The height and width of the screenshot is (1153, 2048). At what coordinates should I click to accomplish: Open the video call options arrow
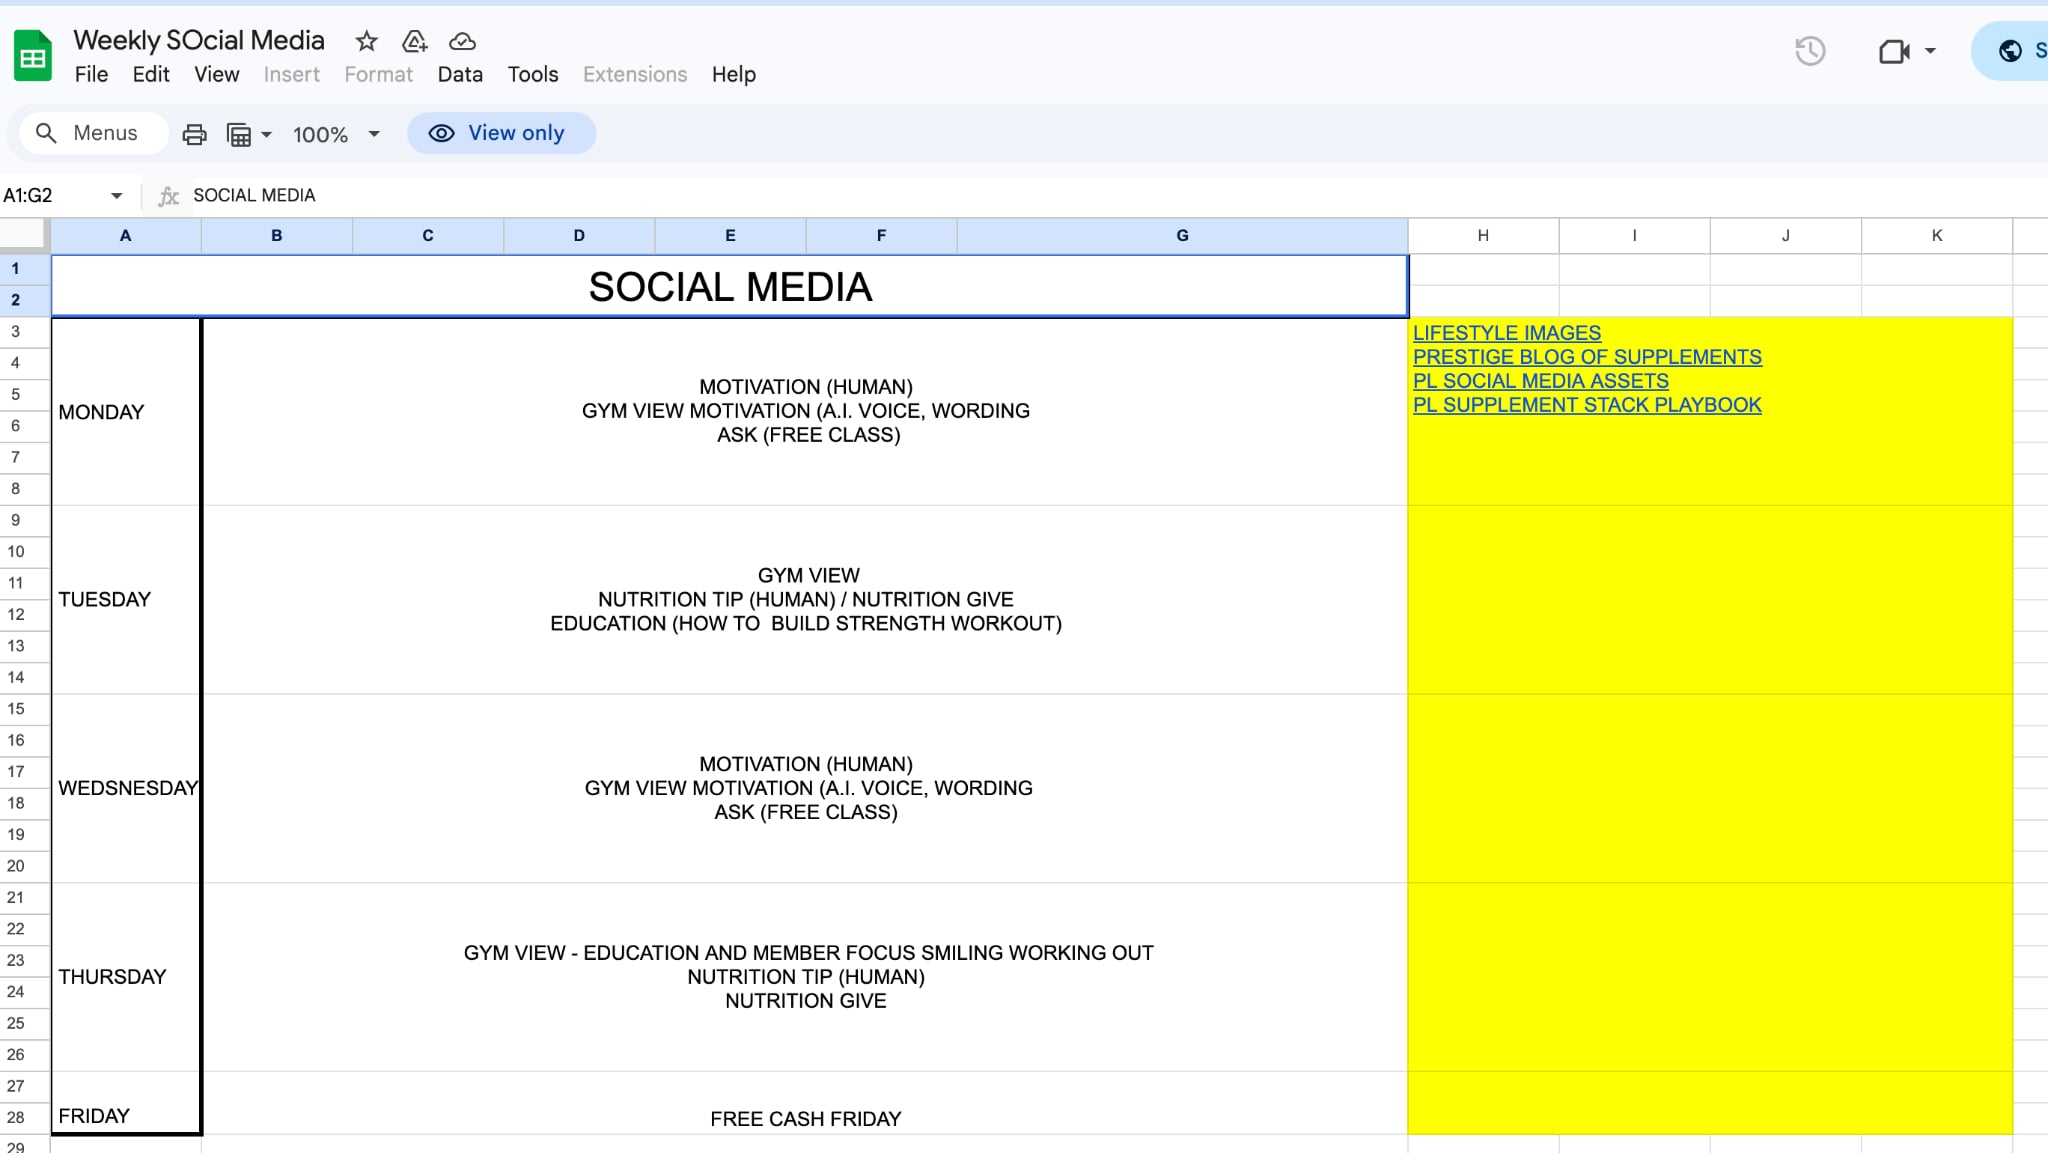pos(1930,51)
